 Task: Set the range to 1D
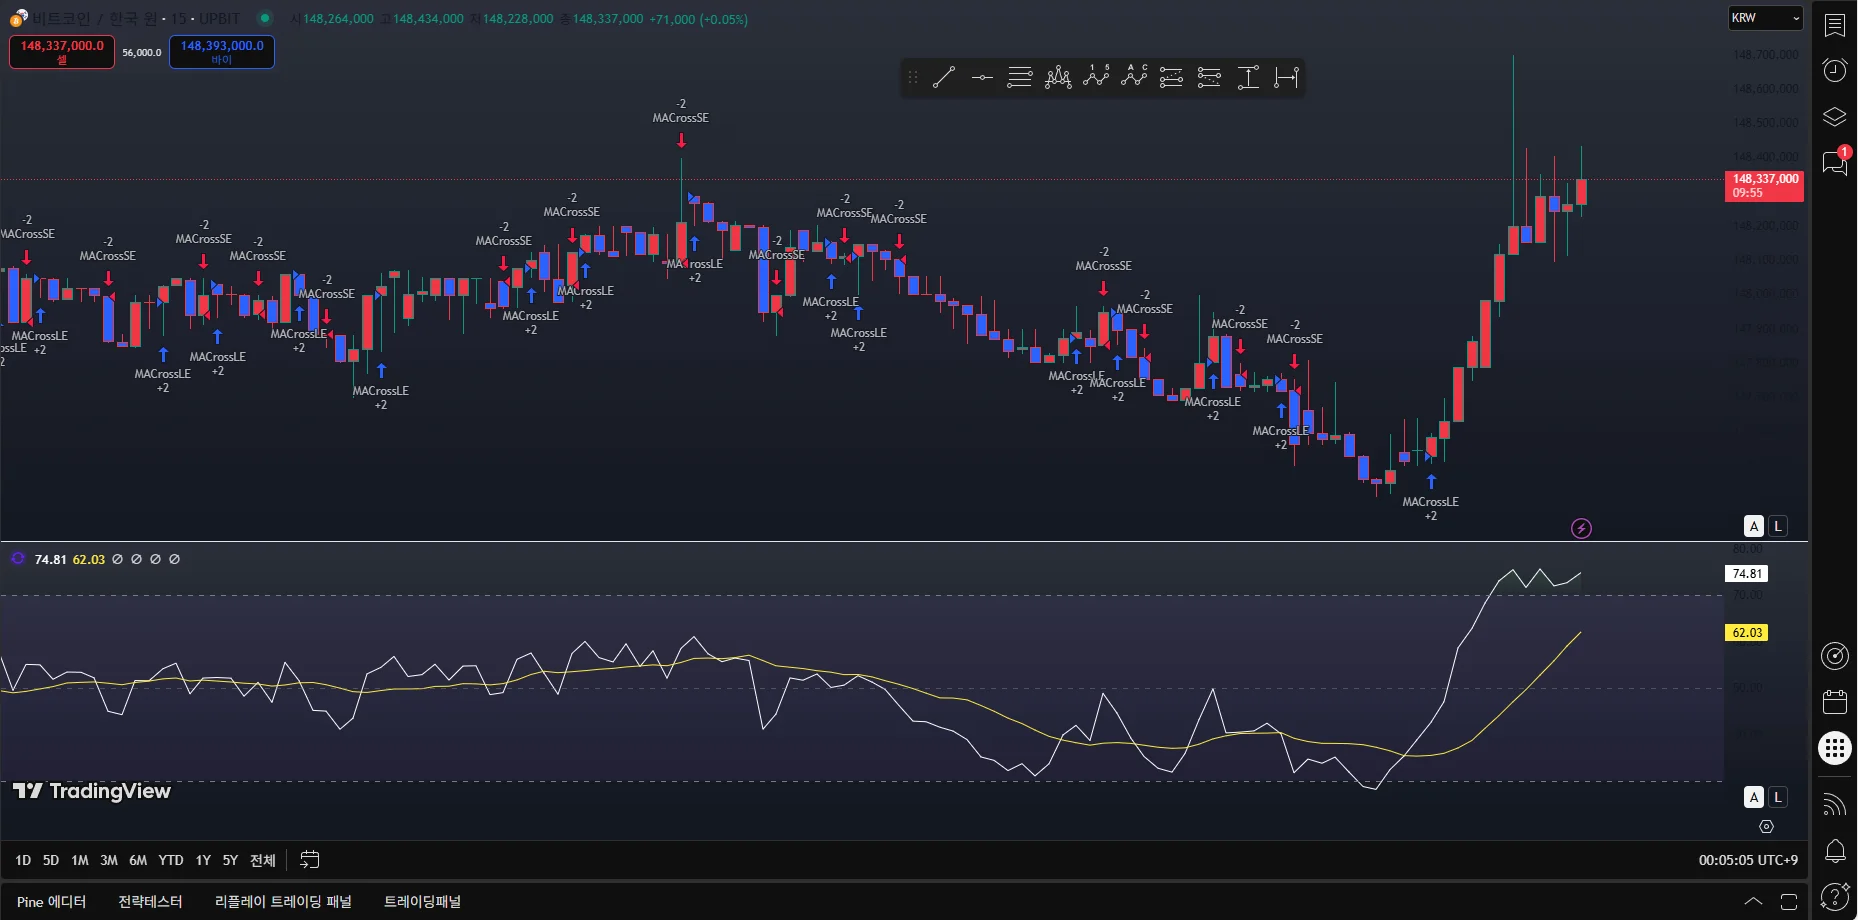(23, 860)
